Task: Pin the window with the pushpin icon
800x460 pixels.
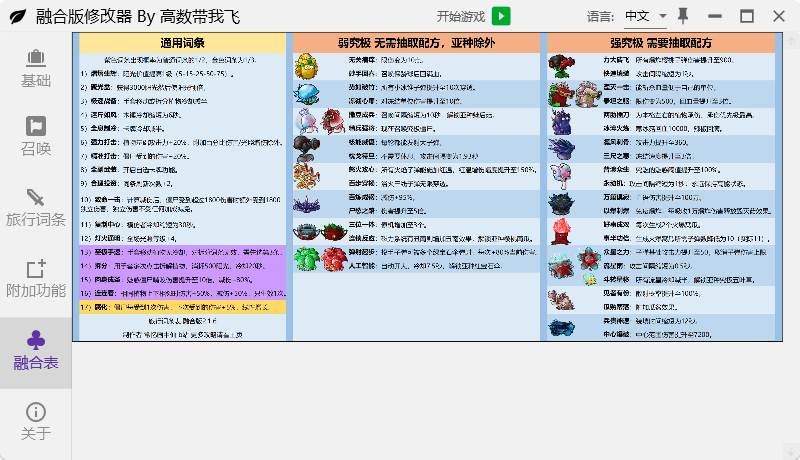Action: 683,16
